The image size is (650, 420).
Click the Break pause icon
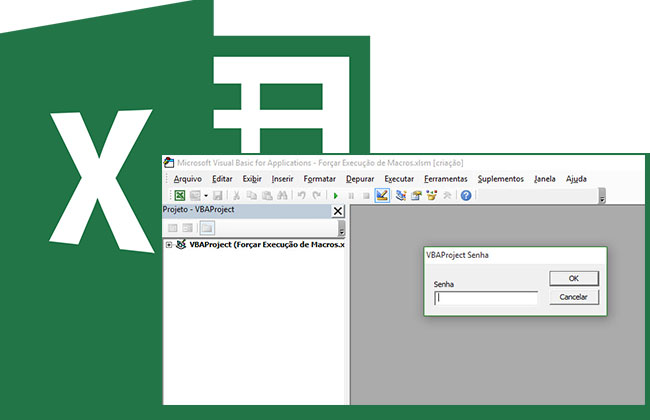(351, 196)
